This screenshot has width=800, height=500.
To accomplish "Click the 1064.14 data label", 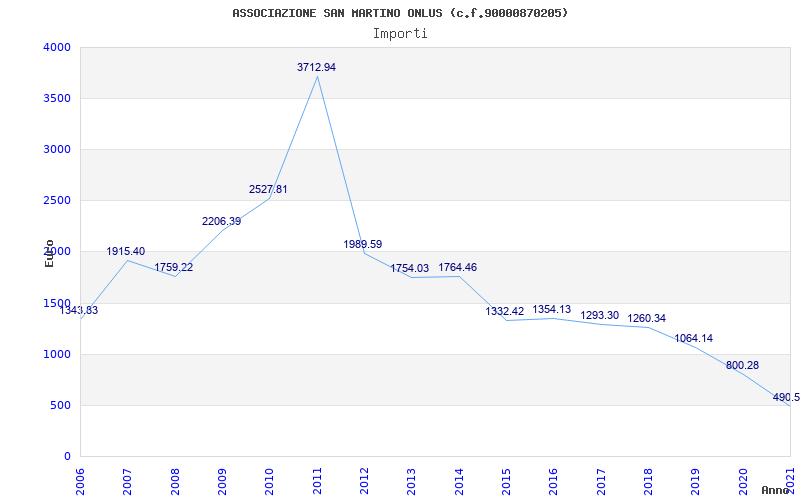I will 694,338.
